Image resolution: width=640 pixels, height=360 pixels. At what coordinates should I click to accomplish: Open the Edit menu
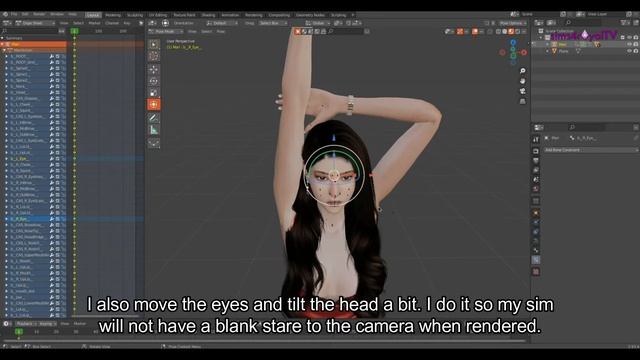tap(25, 15)
